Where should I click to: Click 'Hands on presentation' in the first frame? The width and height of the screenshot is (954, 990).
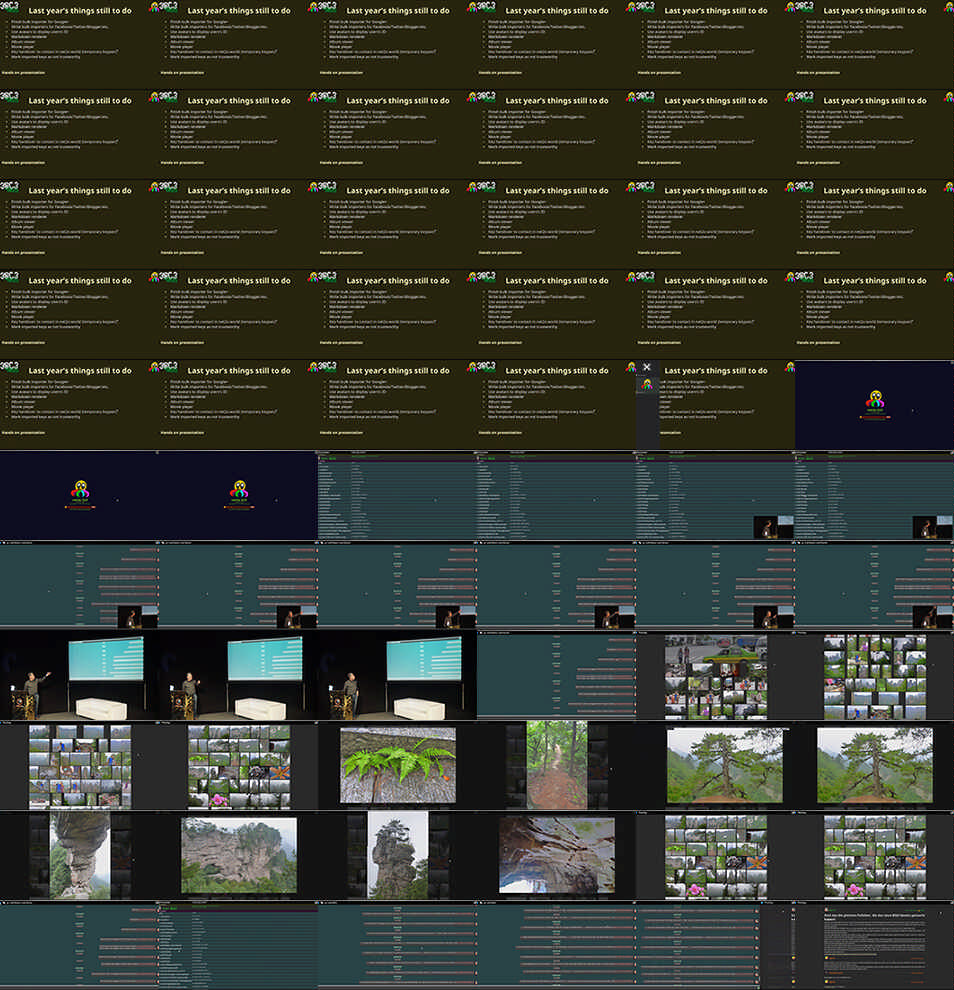click(23, 72)
